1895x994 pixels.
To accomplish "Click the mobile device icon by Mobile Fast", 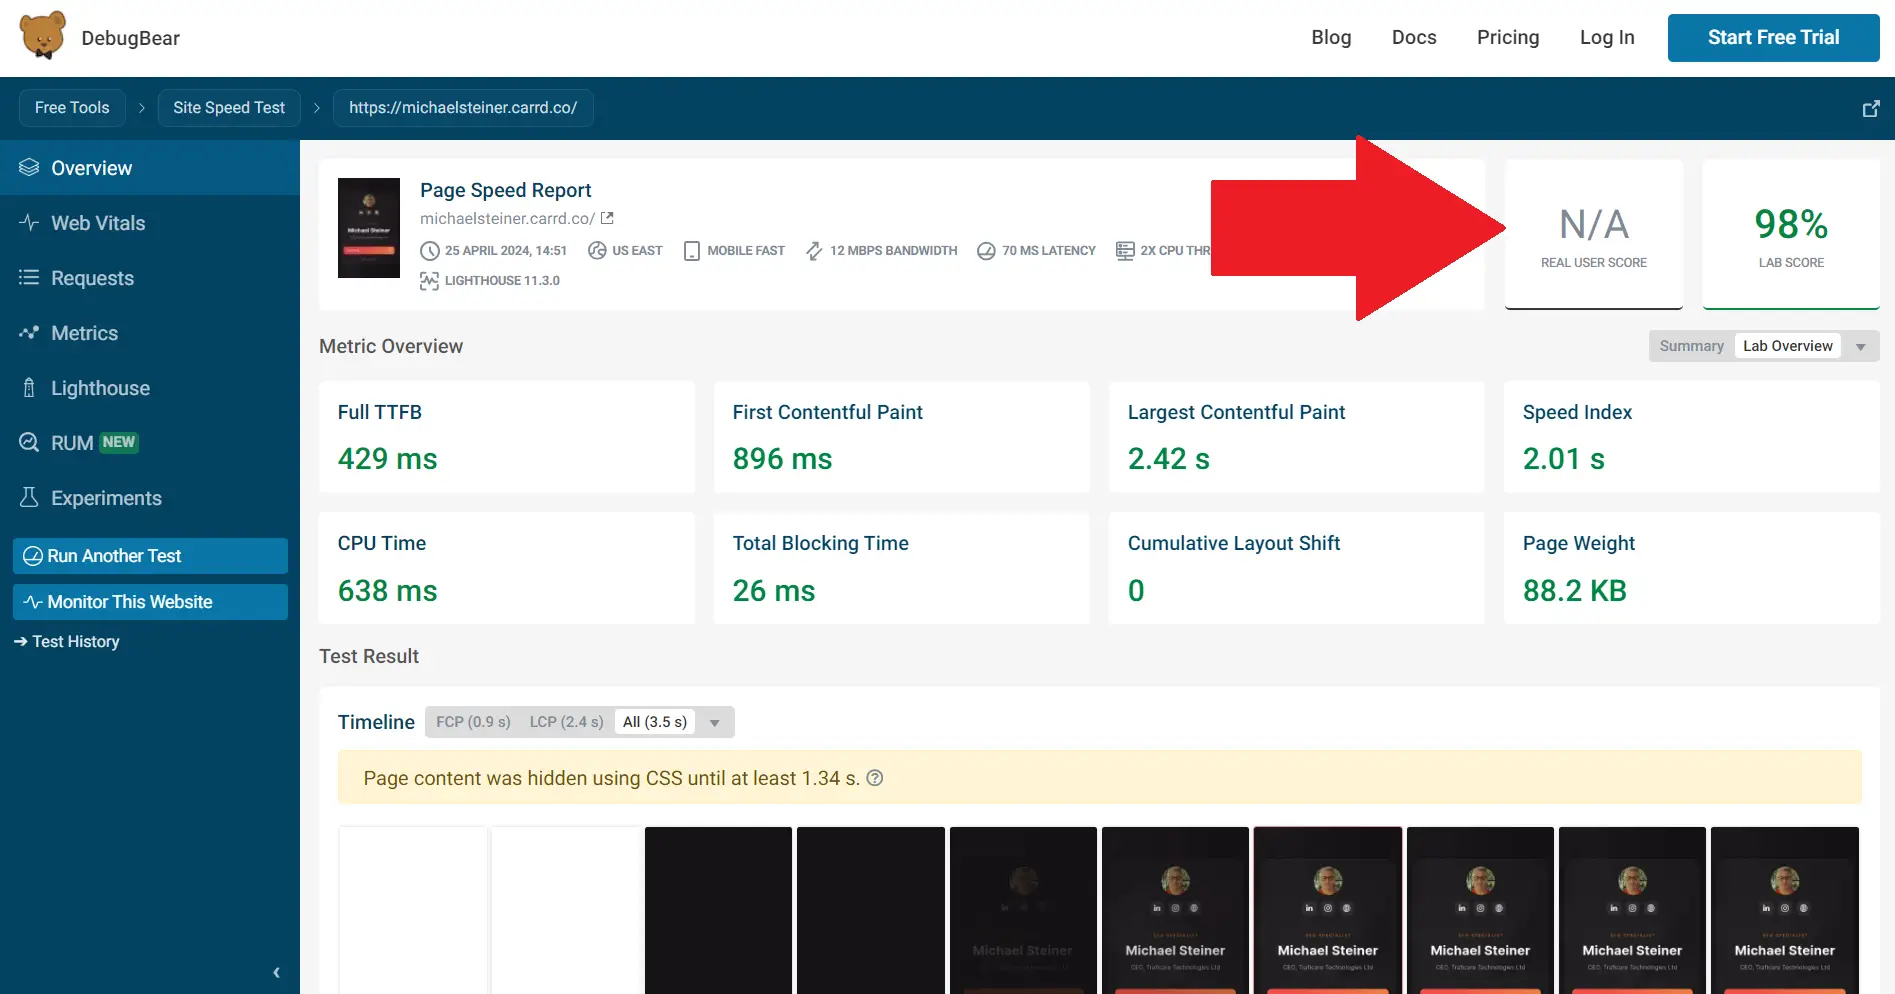I will point(692,250).
